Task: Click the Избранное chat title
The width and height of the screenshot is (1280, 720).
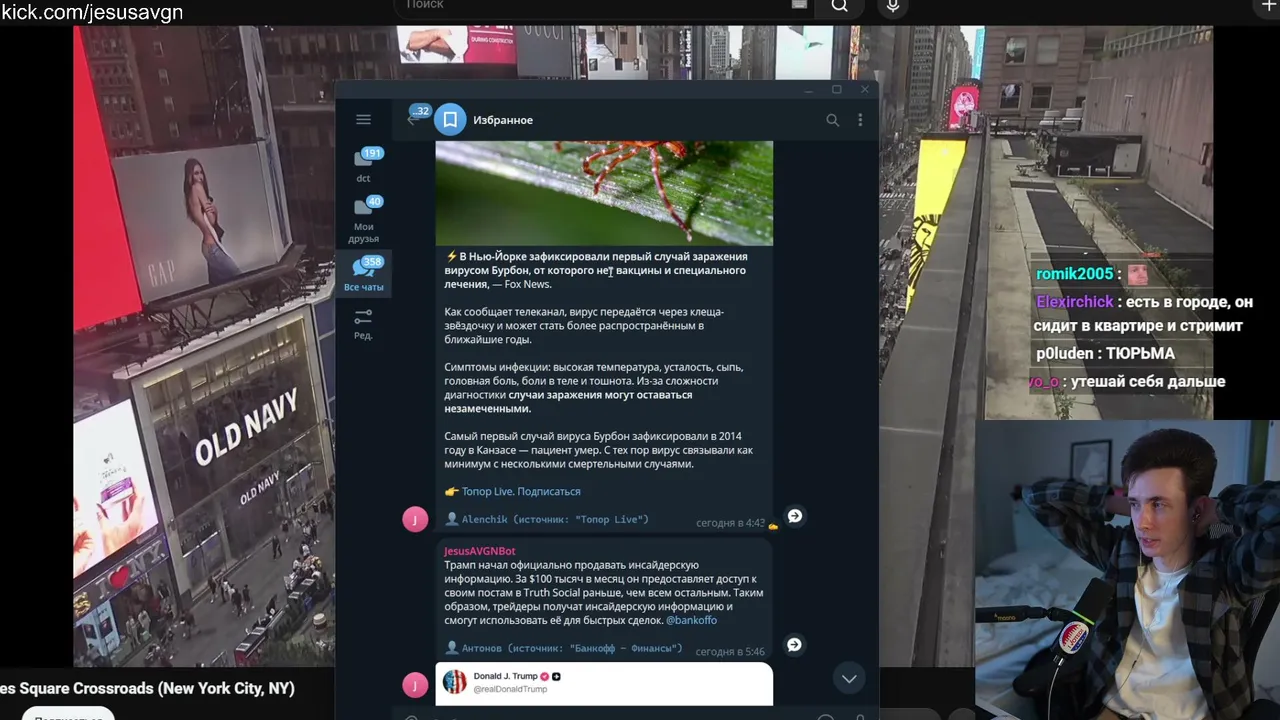Action: tap(503, 120)
